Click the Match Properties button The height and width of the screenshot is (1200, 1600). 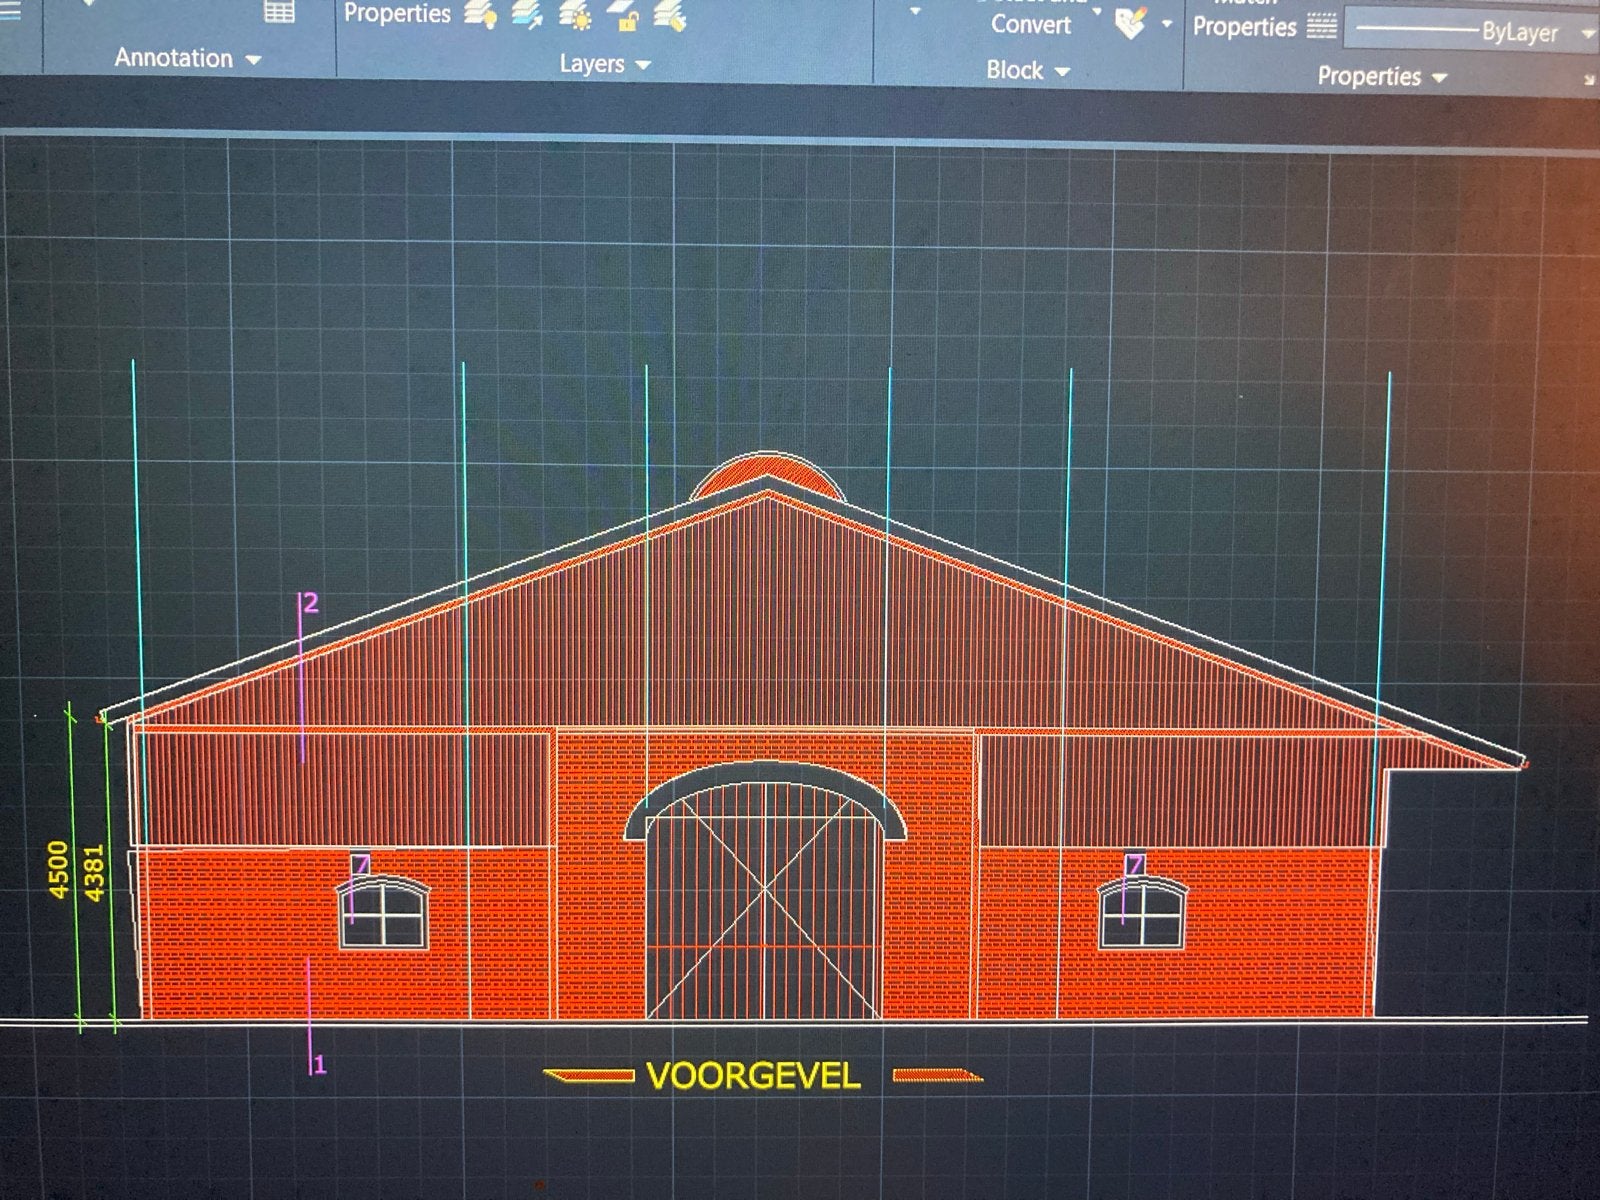[1244, 26]
